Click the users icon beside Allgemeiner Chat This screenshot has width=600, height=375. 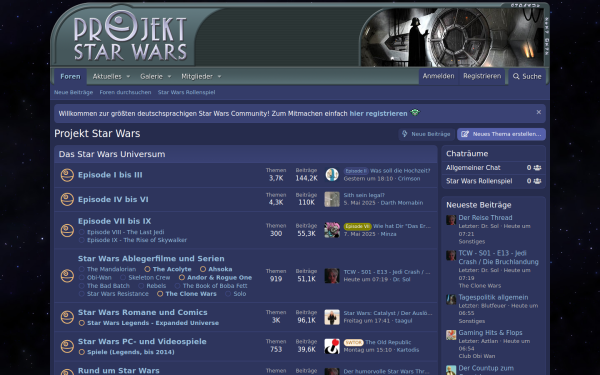(x=537, y=168)
